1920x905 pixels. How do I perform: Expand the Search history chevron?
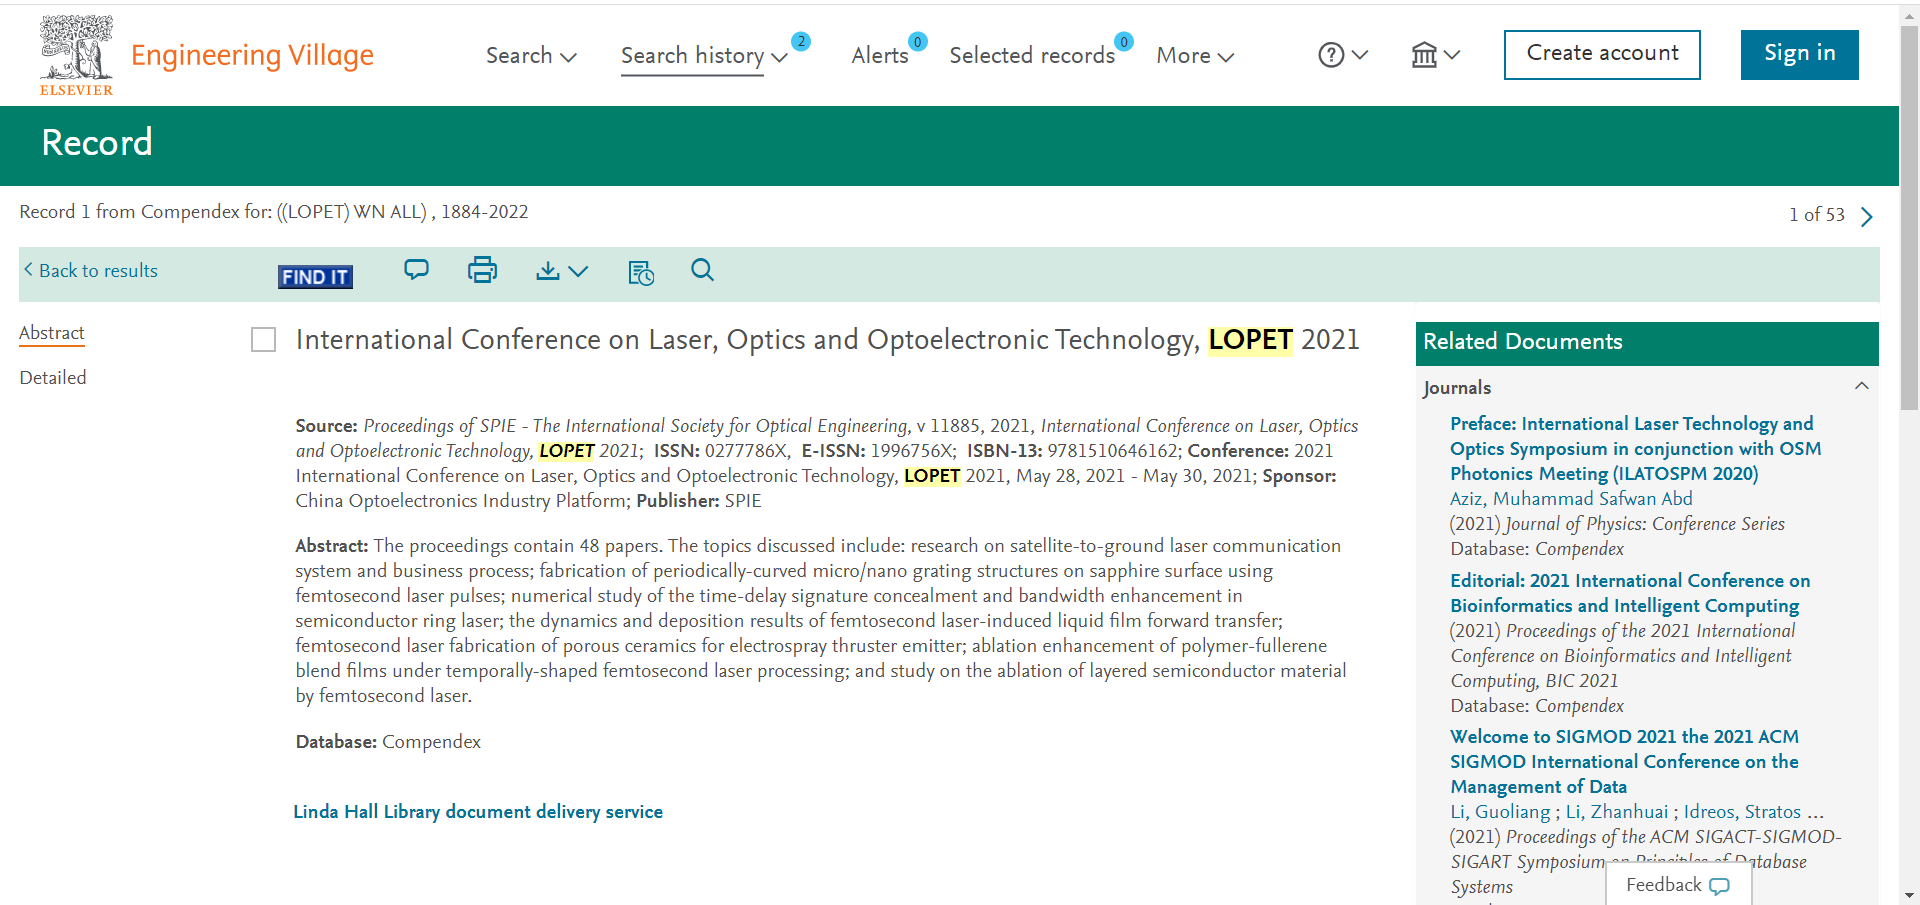pyautogui.click(x=780, y=58)
